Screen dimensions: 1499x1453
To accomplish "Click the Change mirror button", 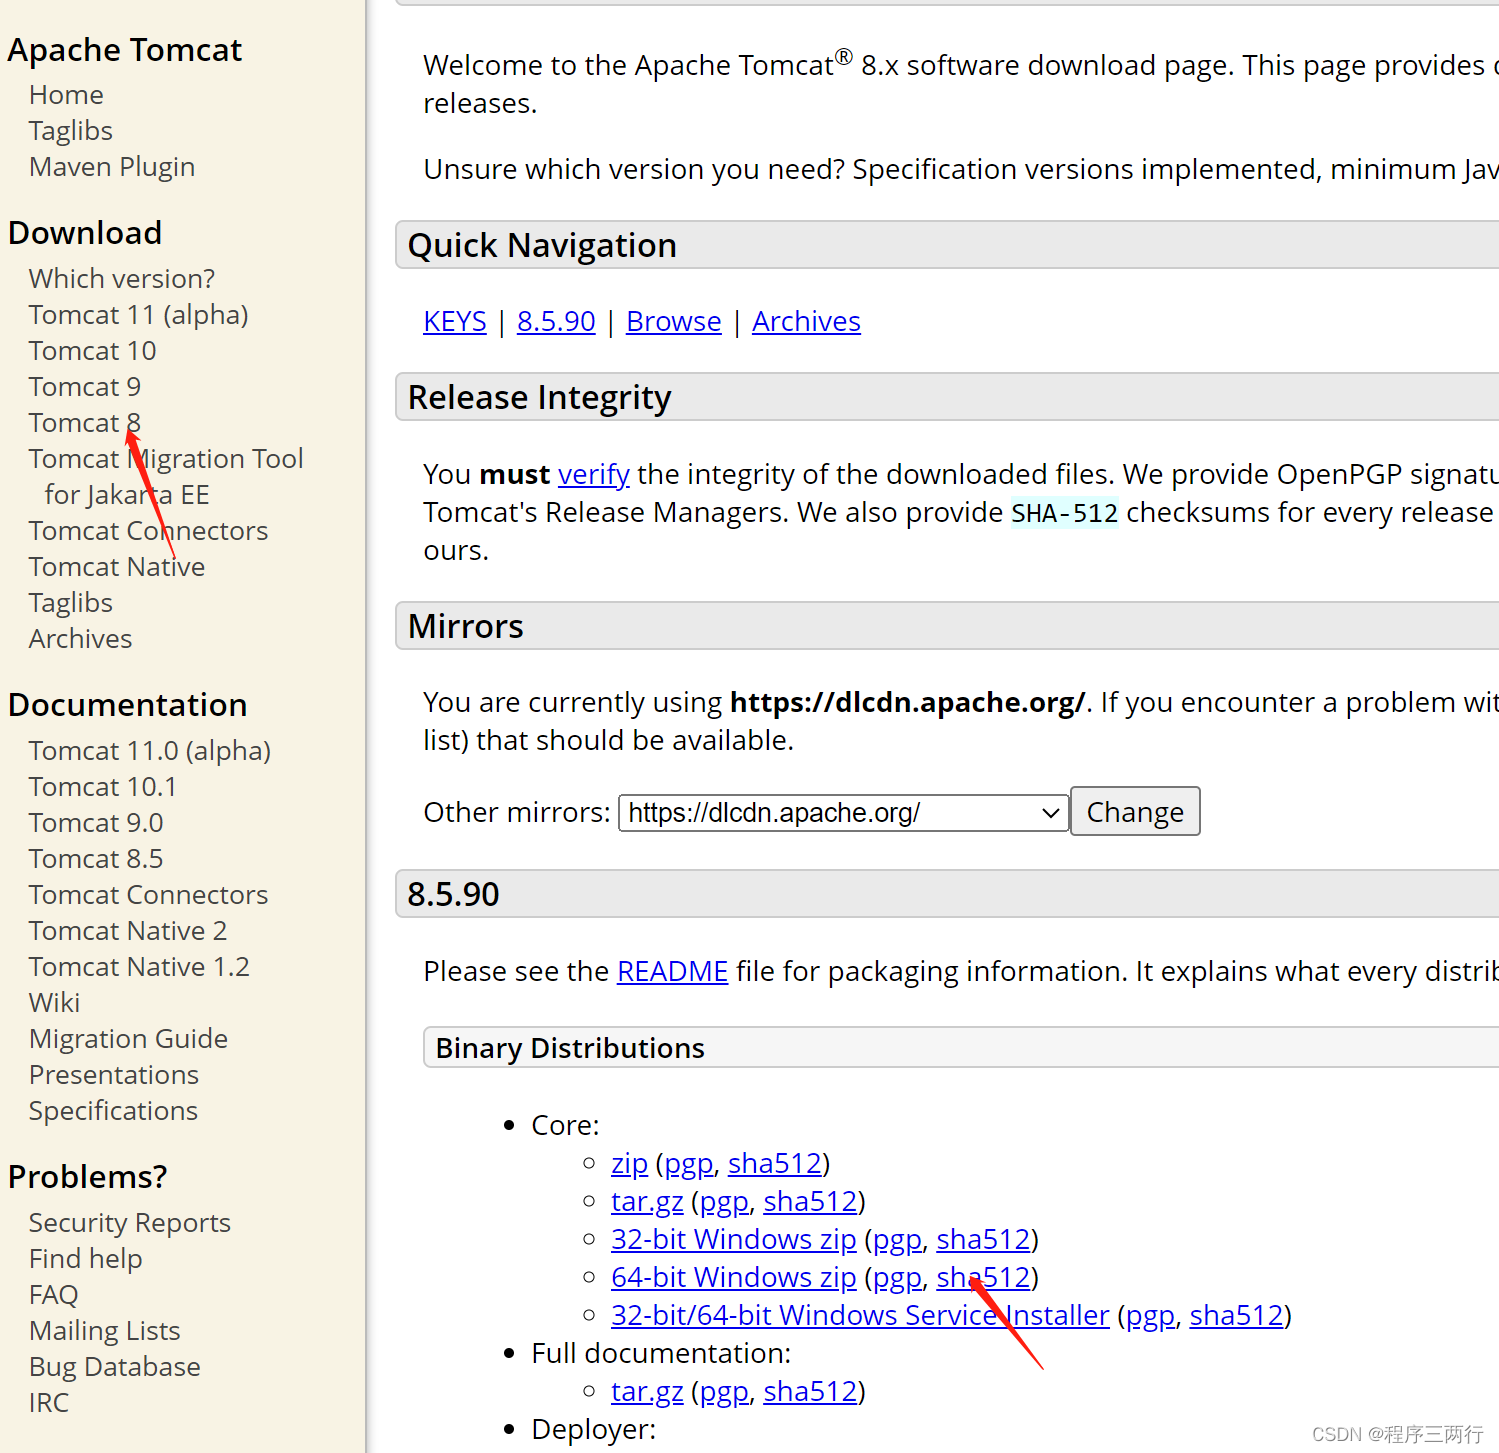I will coord(1135,812).
